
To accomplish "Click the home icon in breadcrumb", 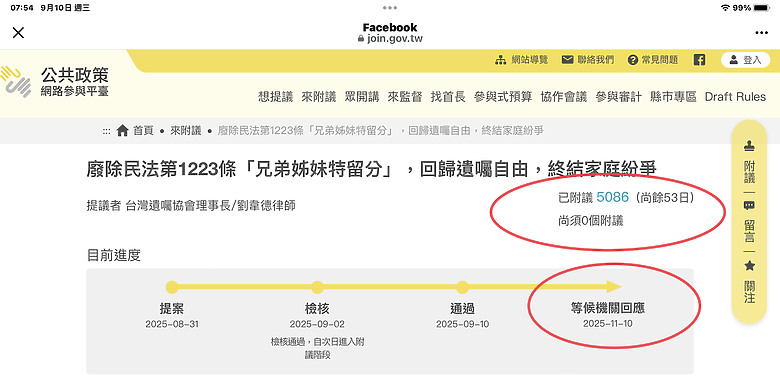I will pos(122,131).
